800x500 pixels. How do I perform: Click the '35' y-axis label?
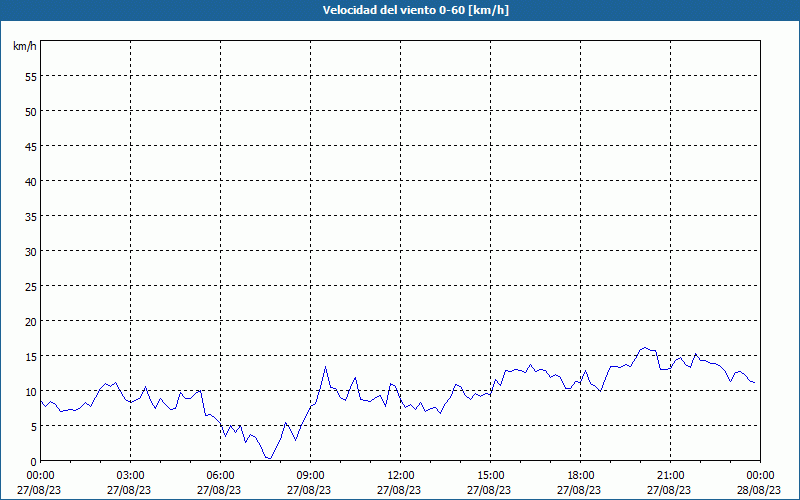31,219
